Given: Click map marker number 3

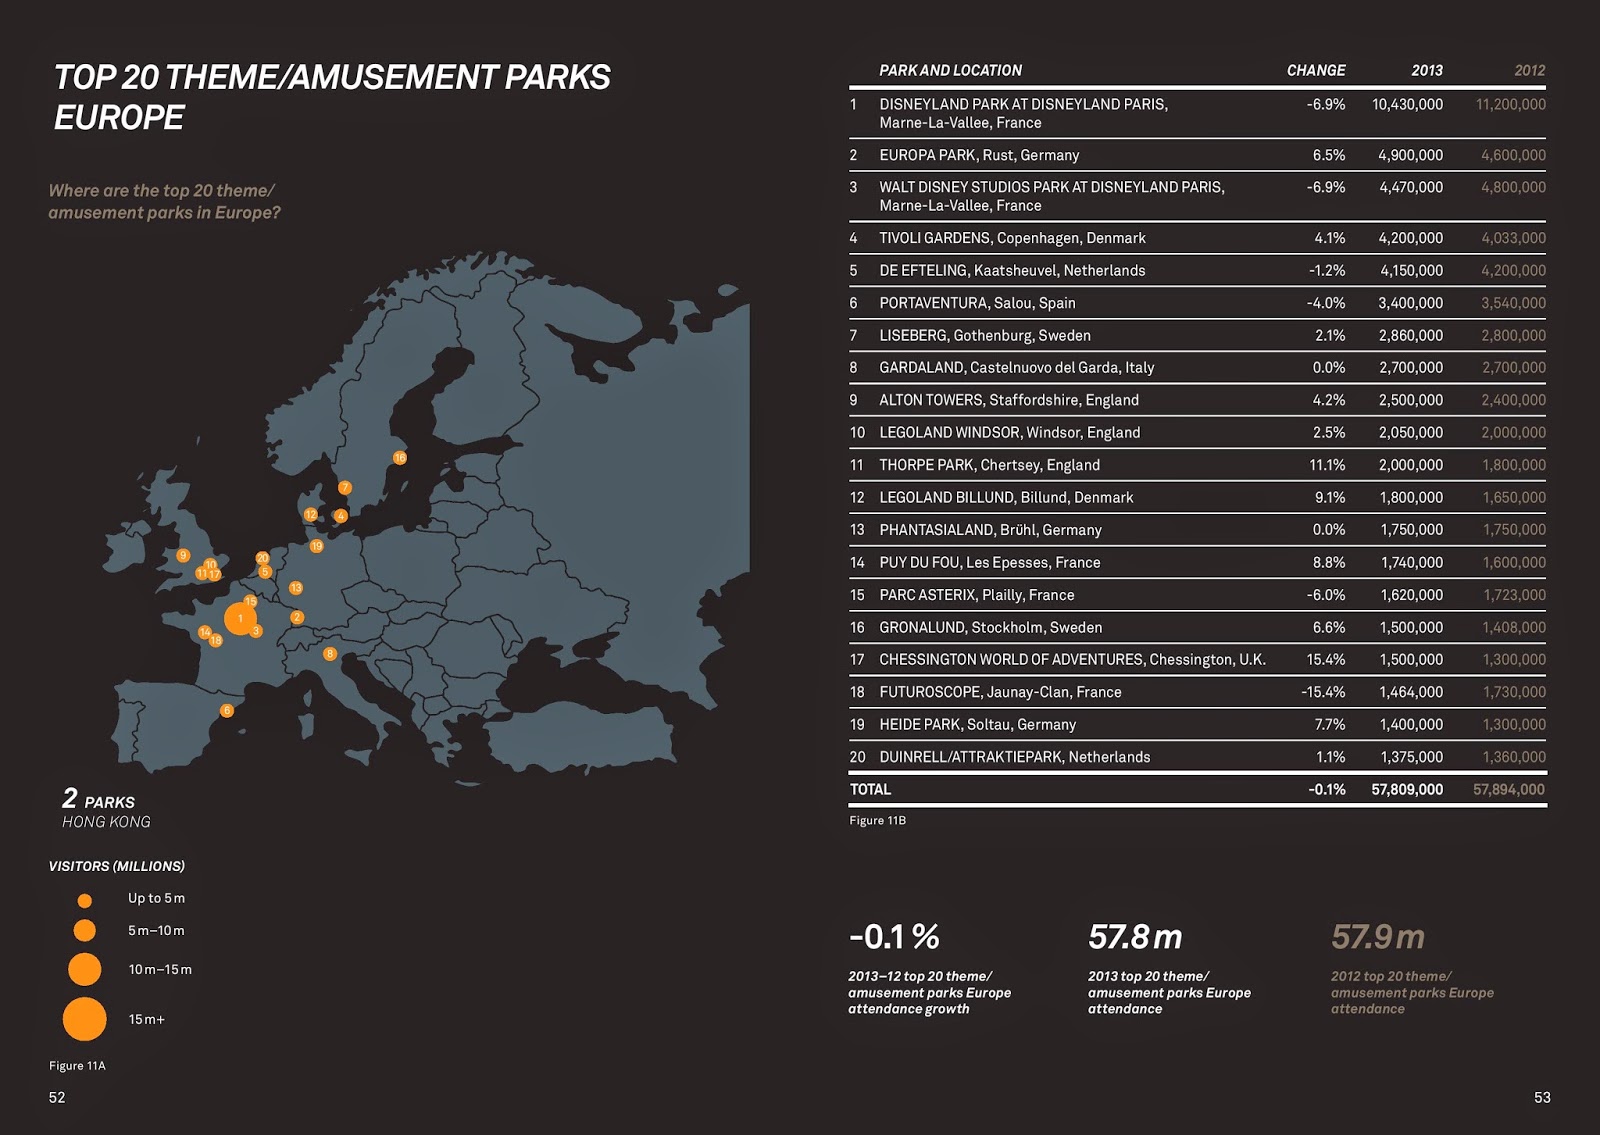Looking at the screenshot, I should tap(256, 631).
